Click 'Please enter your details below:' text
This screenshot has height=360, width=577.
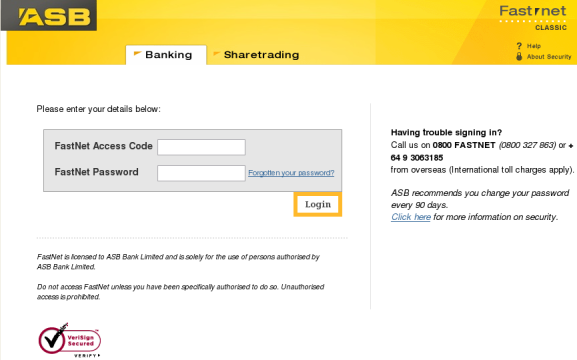[99, 109]
